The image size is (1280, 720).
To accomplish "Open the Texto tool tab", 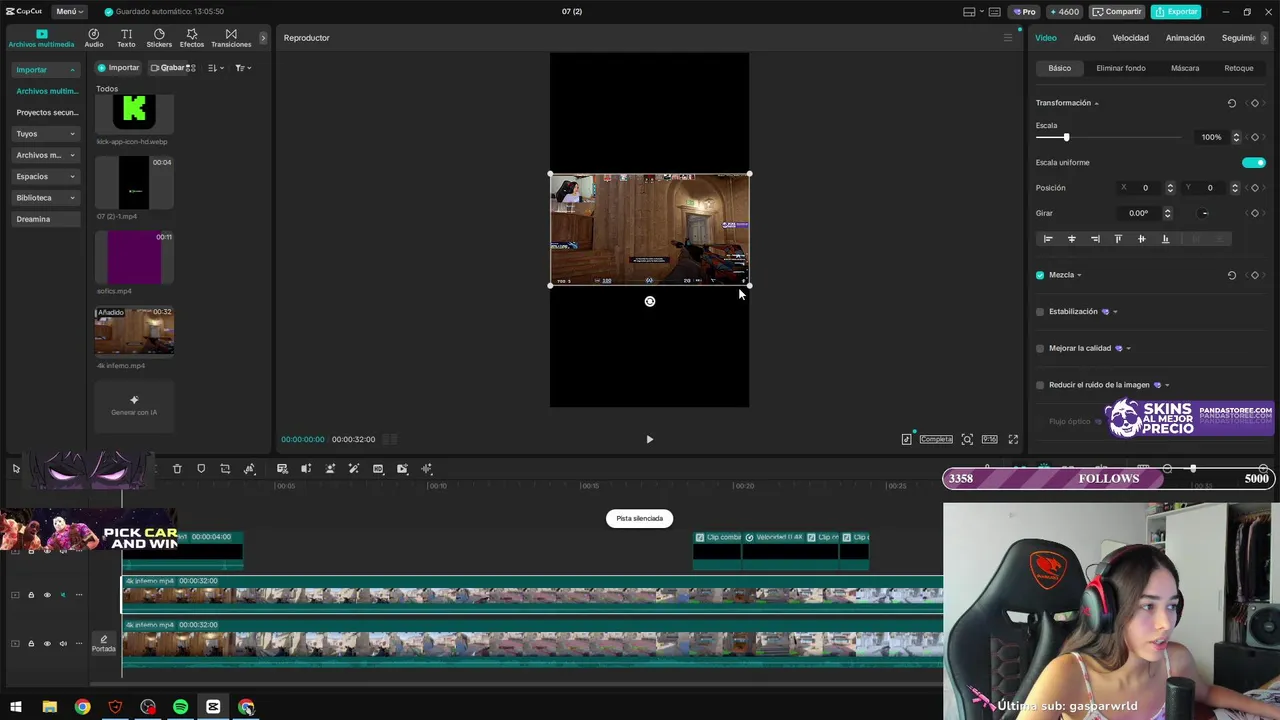I will (x=126, y=38).
